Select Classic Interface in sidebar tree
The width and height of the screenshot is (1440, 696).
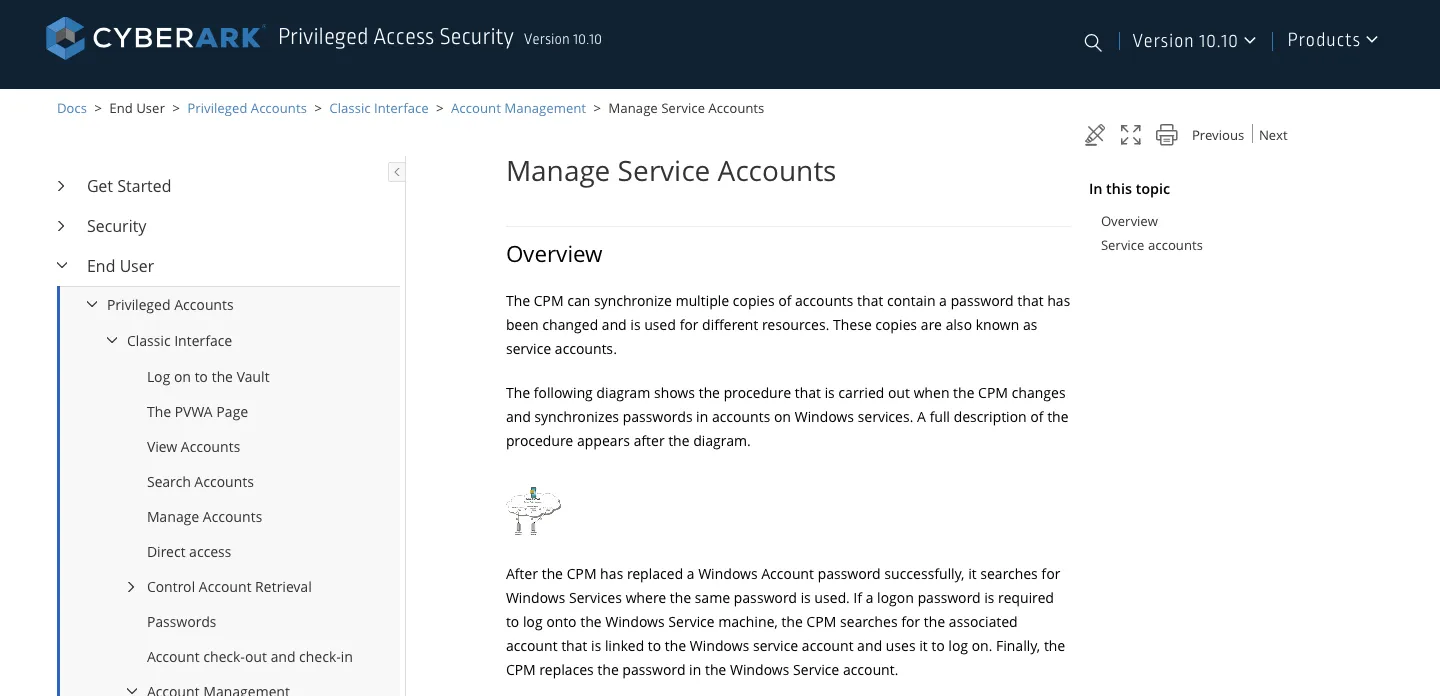(179, 341)
